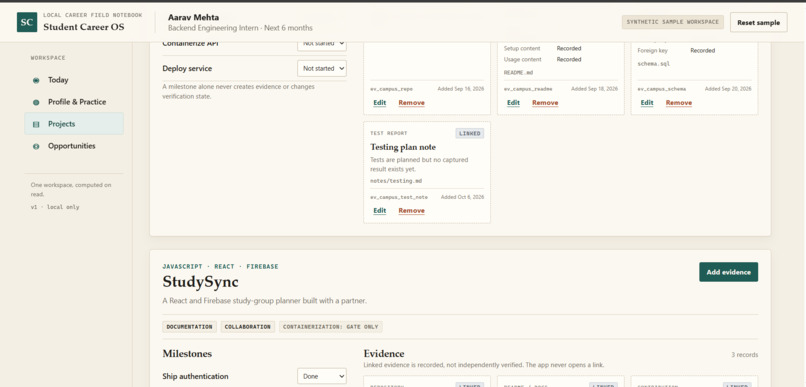Click the Opportunities sidebar icon

coord(36,146)
